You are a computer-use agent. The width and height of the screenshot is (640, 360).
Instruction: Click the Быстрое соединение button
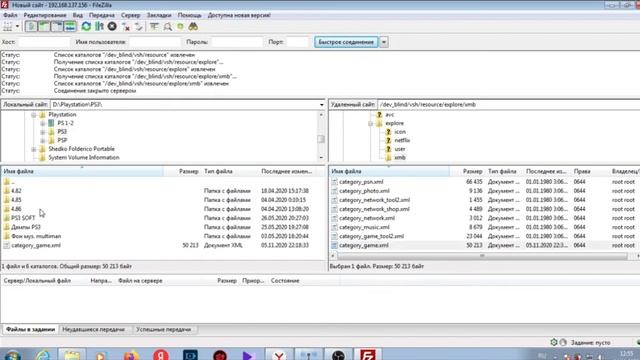(346, 42)
